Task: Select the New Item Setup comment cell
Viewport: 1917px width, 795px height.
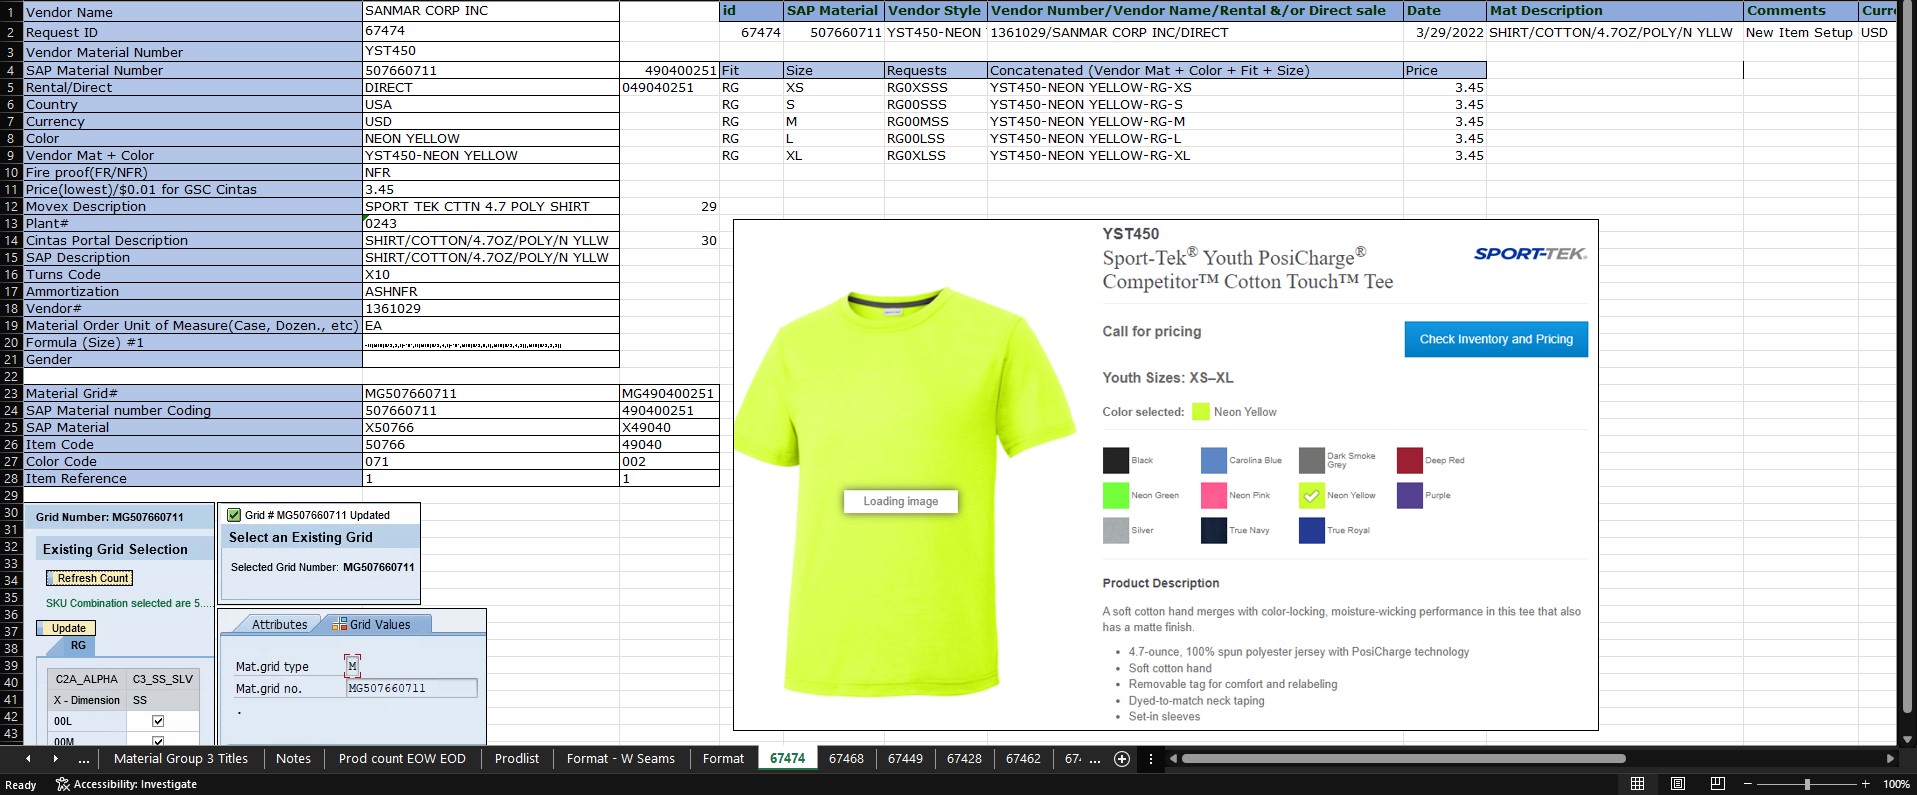Action: [x=1800, y=32]
